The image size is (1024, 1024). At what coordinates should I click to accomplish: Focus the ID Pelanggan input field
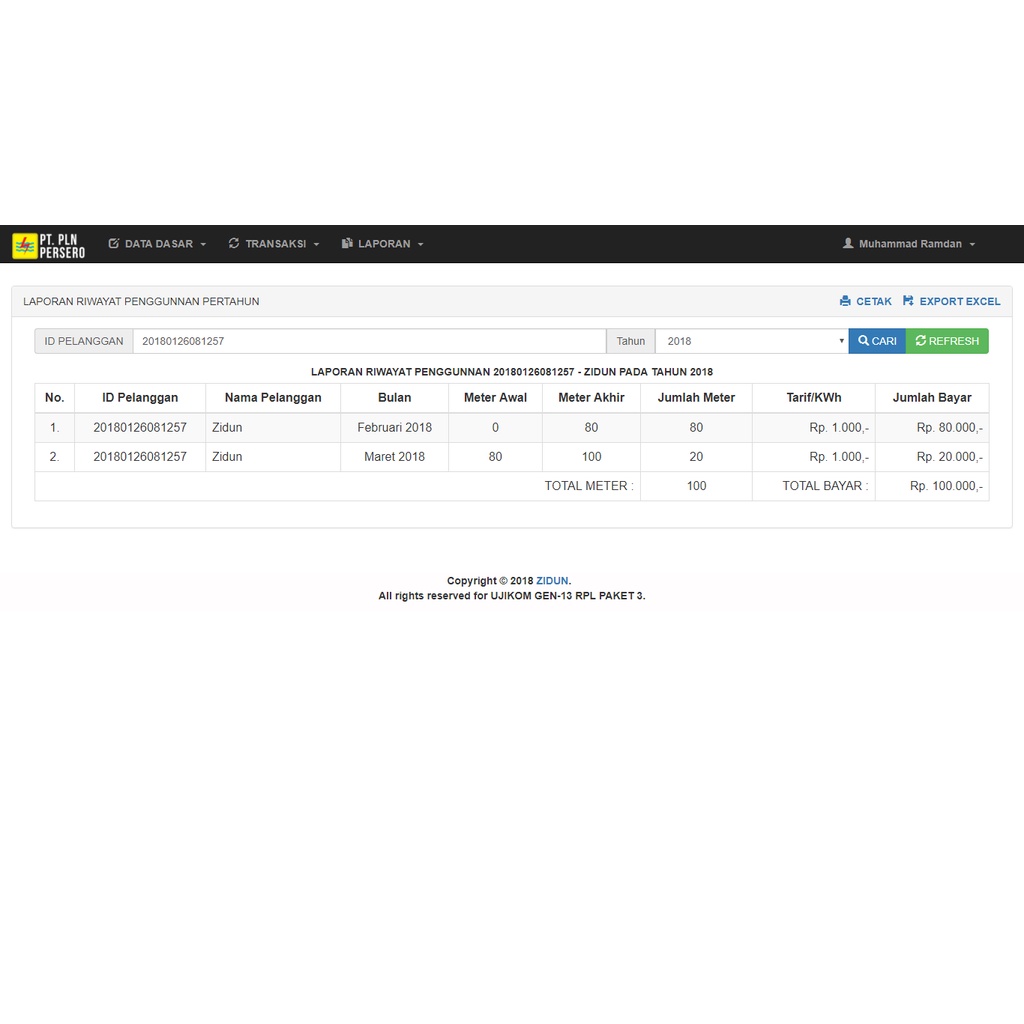point(370,341)
